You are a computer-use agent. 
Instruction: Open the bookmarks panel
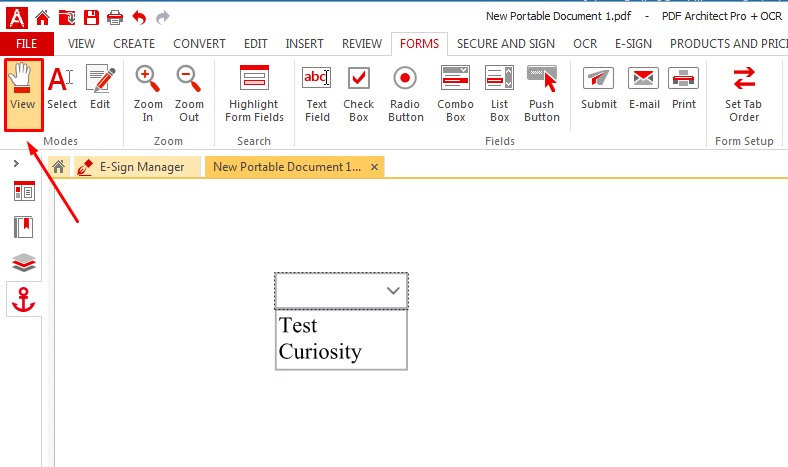[24, 227]
